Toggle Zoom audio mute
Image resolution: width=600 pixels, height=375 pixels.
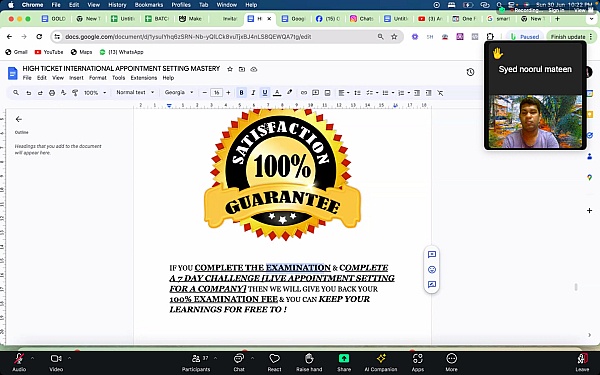coord(19,362)
